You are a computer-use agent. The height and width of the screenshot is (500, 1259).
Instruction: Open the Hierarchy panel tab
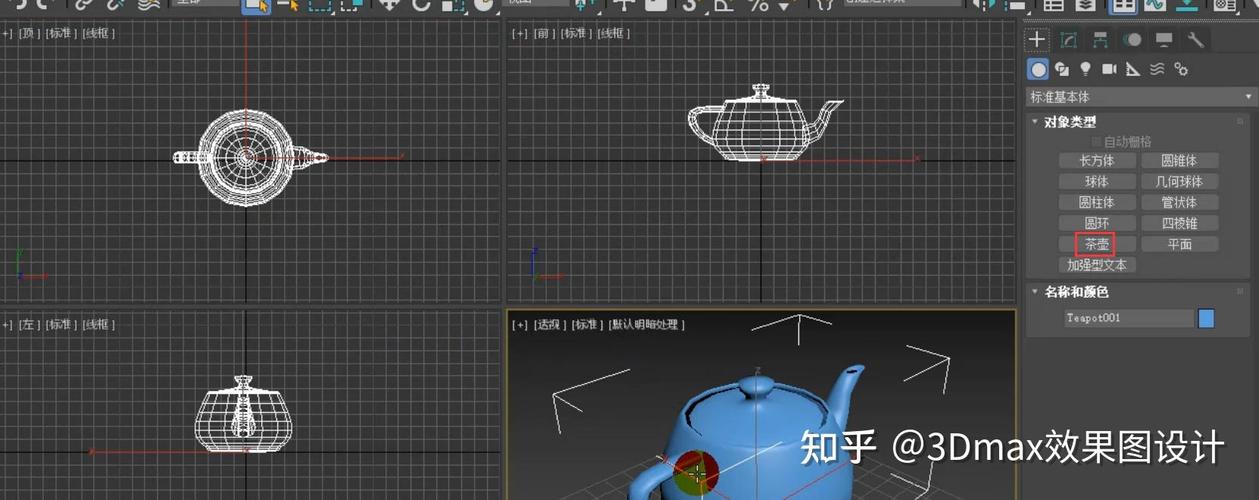coord(1100,40)
